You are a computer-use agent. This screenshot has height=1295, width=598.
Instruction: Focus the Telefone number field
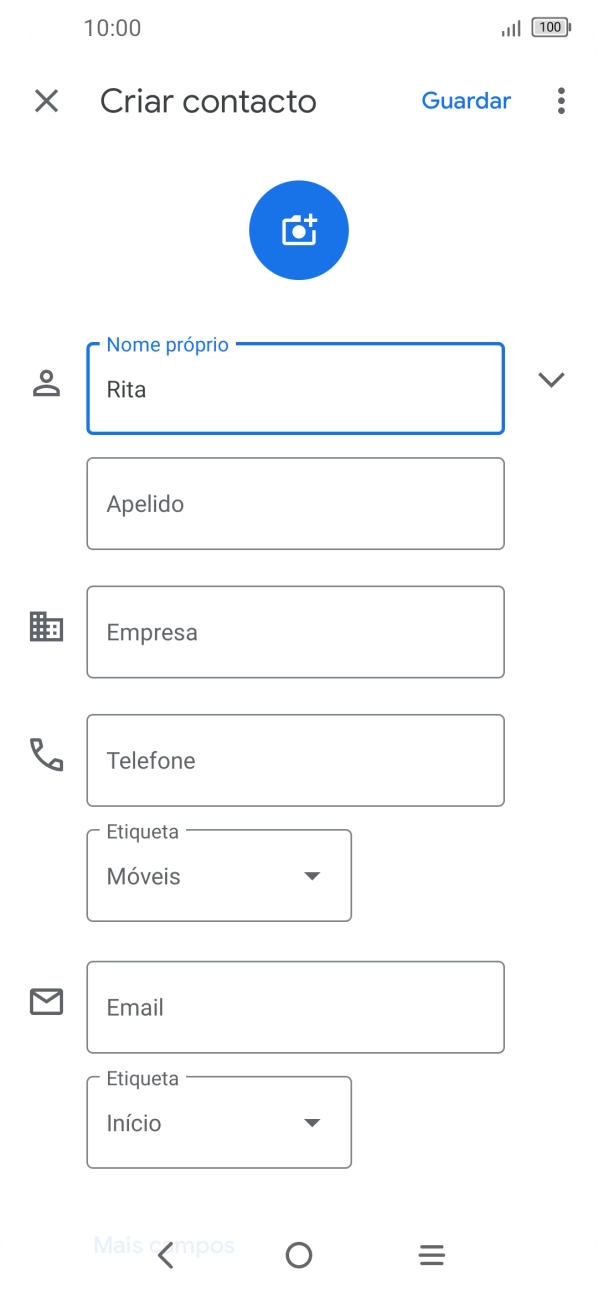295,760
